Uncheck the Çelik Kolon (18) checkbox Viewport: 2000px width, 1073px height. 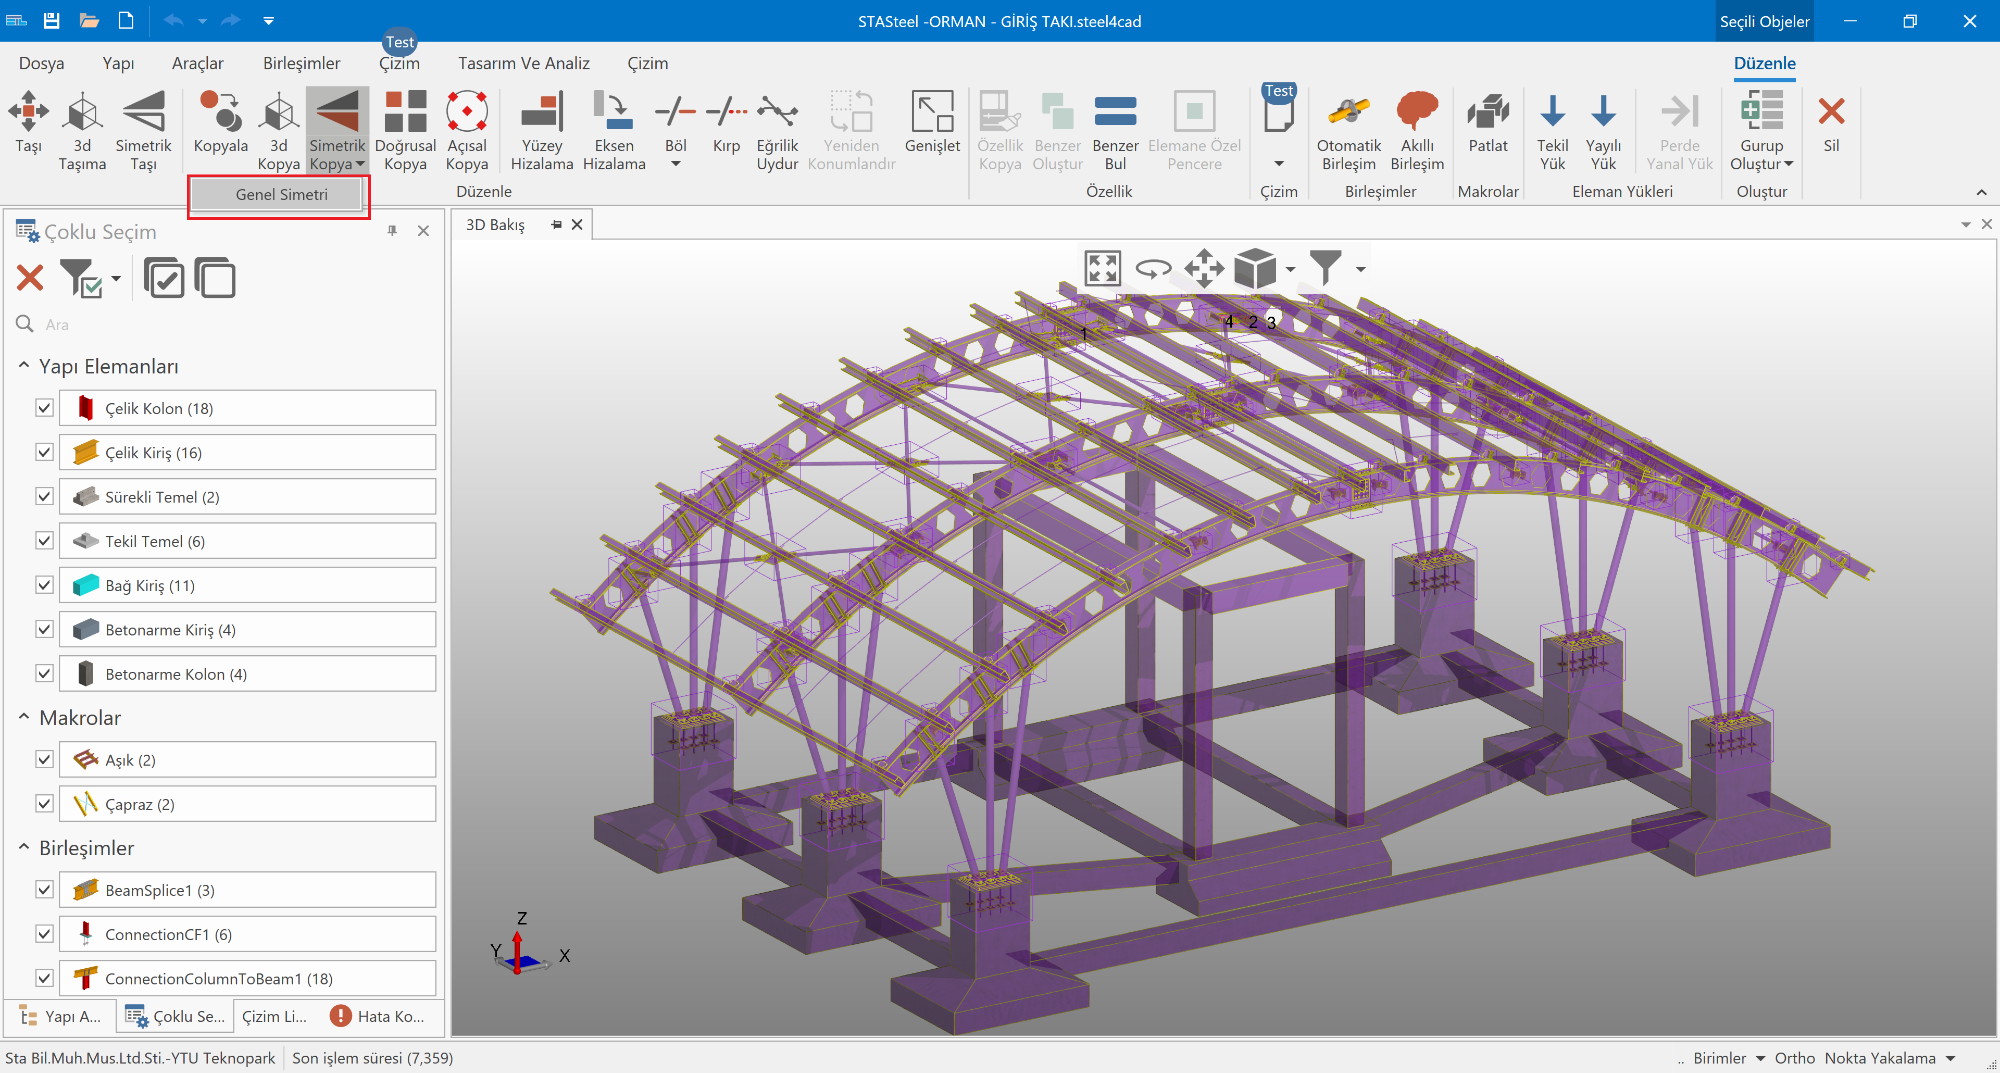click(44, 408)
